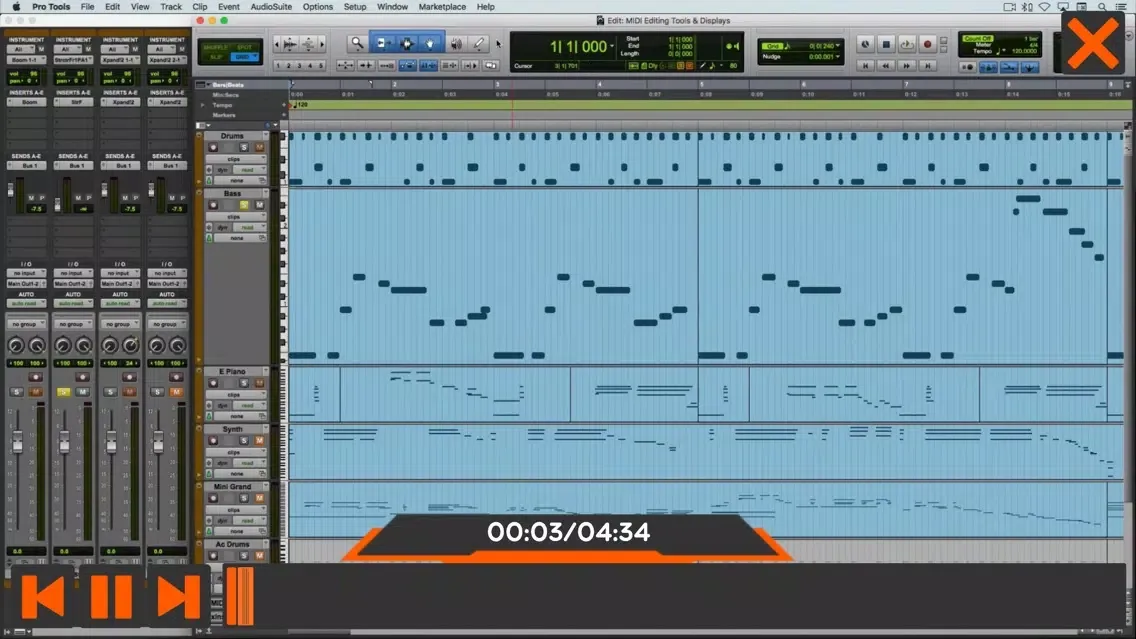Click horizontal zoom in arrow
1136x639 pixels.
tap(322, 45)
